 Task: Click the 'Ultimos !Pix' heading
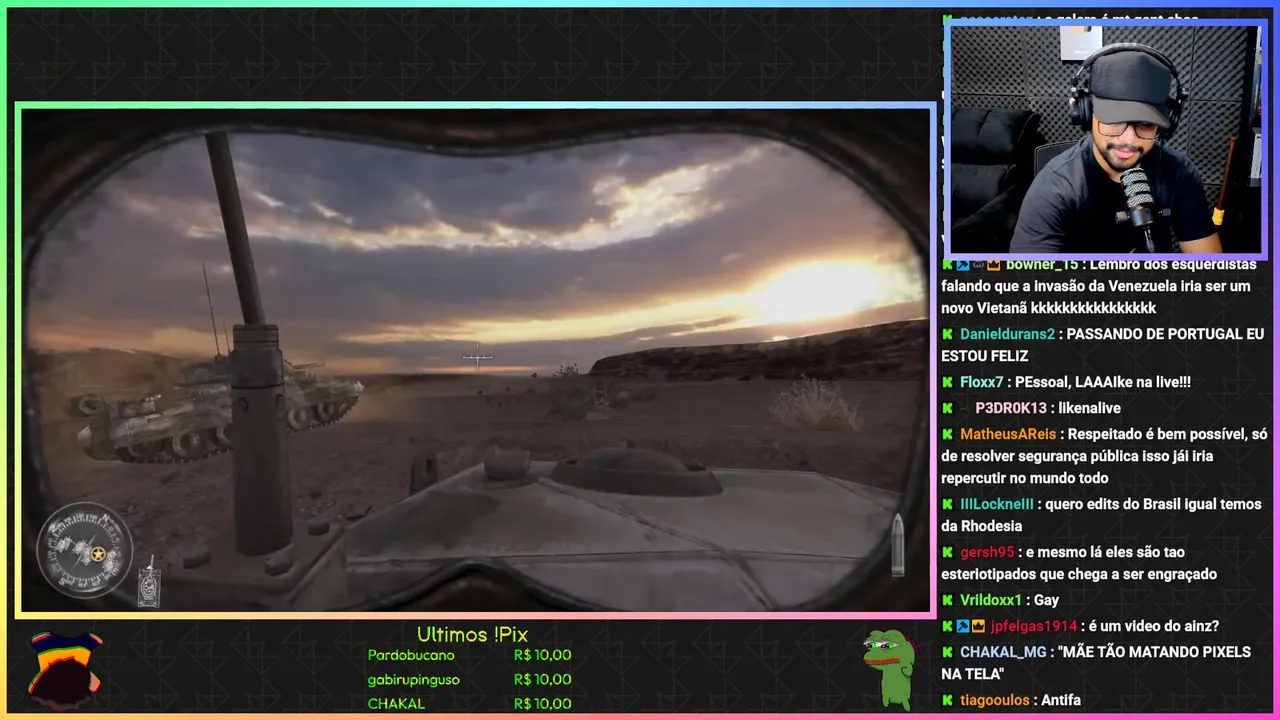[472, 635]
